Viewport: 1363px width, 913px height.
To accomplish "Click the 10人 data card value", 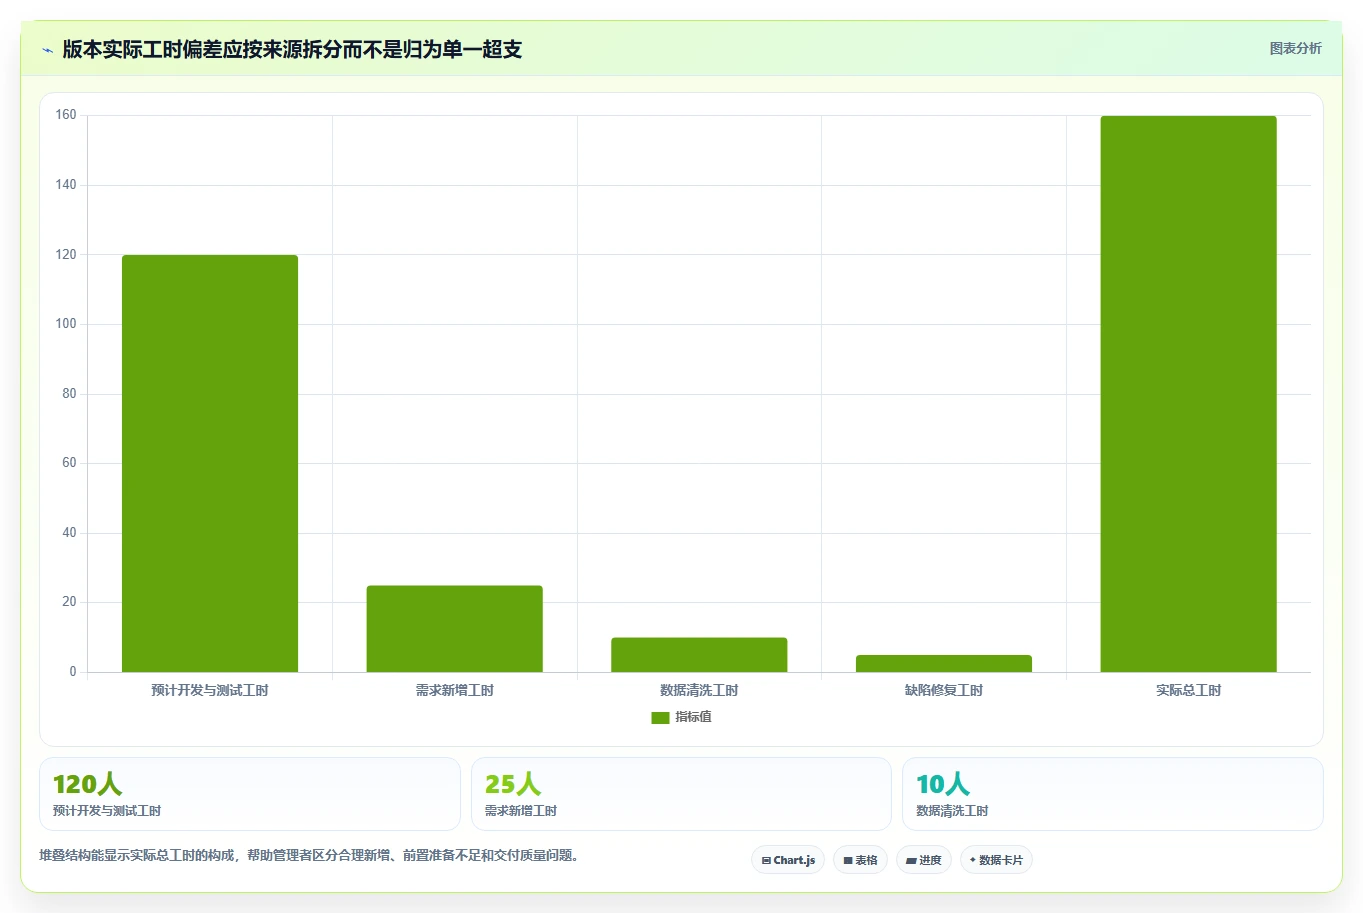I will [x=943, y=784].
